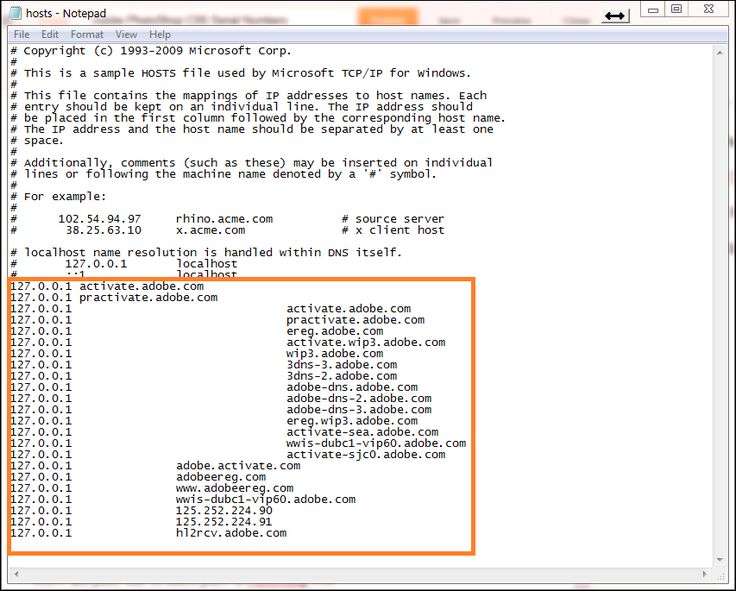This screenshot has height=591, width=736.
Task: Open the Format menu
Action: 87,35
